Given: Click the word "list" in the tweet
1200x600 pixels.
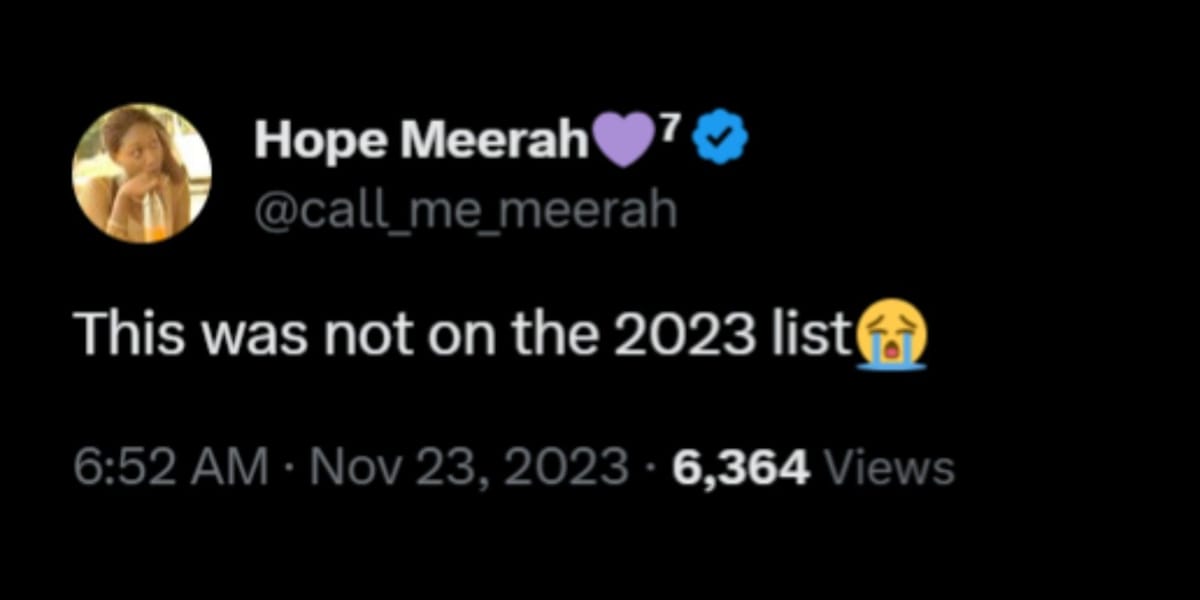Looking at the screenshot, I should click(812, 336).
